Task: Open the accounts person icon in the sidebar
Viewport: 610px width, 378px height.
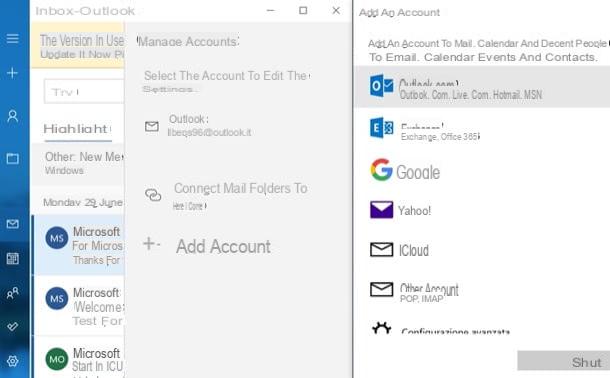Action: [12, 116]
